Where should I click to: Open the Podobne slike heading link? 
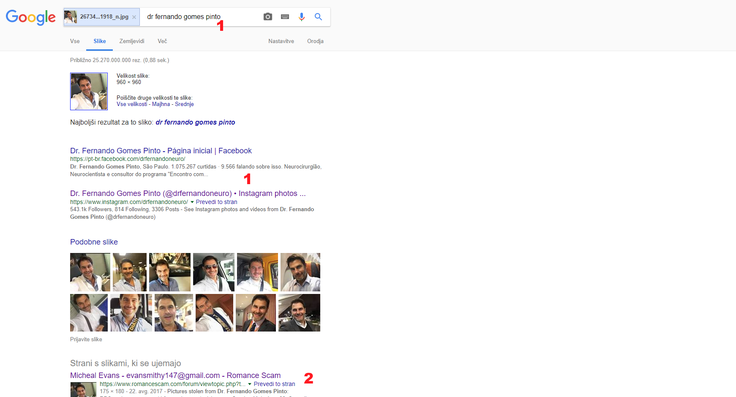click(x=94, y=242)
